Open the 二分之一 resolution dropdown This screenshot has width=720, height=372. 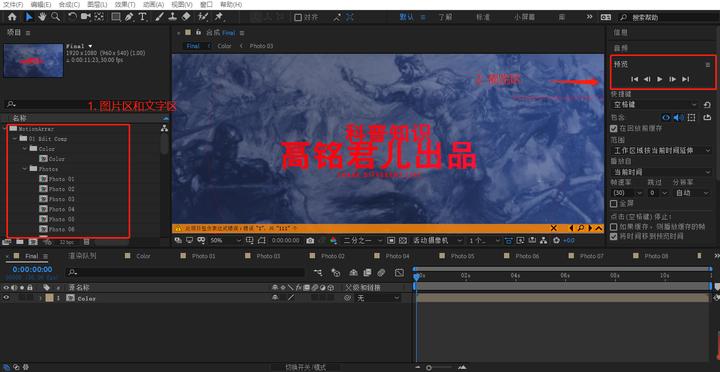[363, 241]
